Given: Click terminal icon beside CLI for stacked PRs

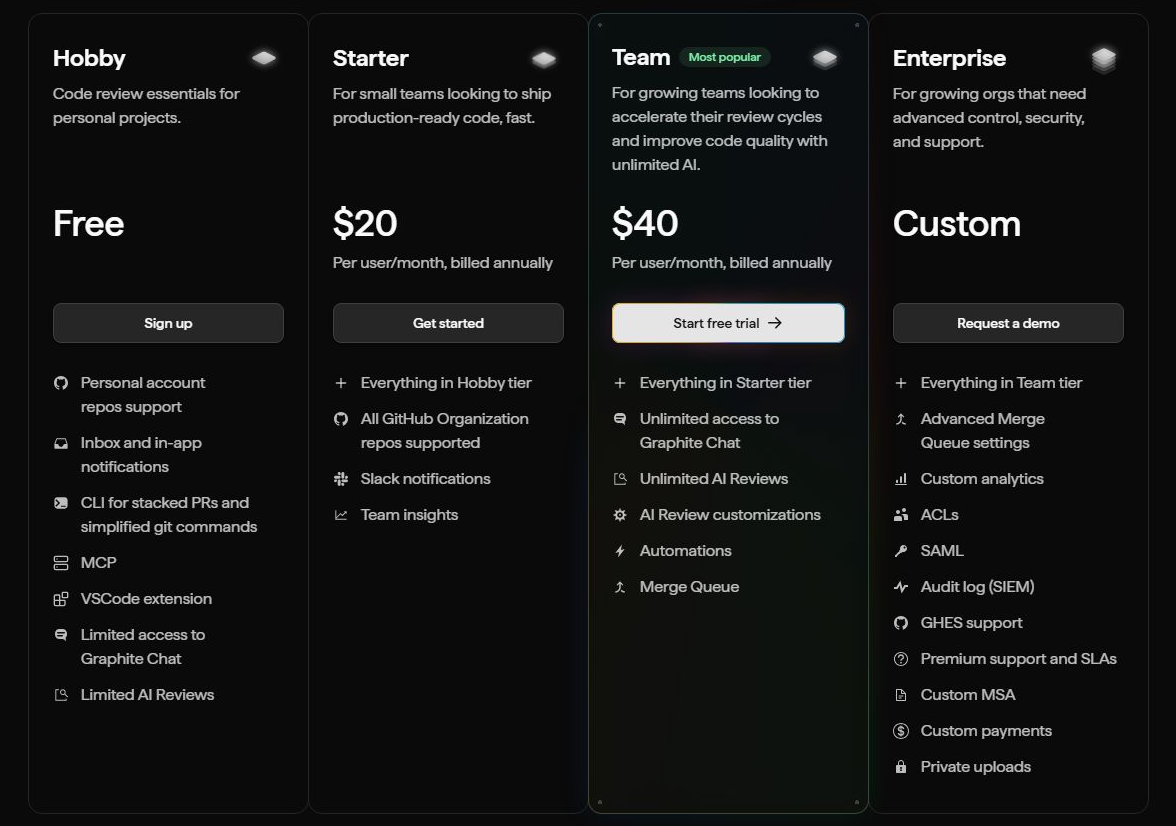Looking at the screenshot, I should click(61, 503).
